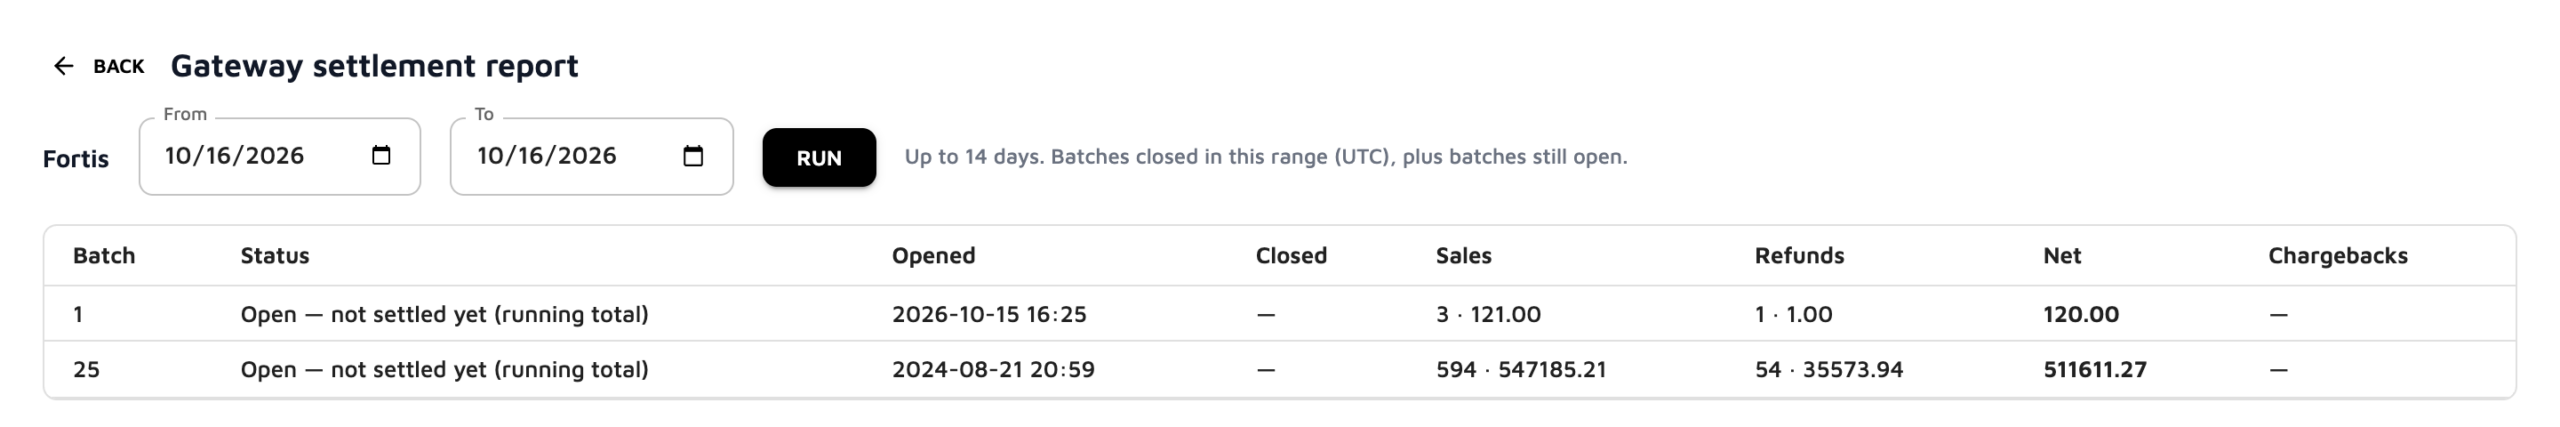Viewport: 2560px width, 427px height.
Task: Click the Gateway settlement report heading
Action: 374,66
